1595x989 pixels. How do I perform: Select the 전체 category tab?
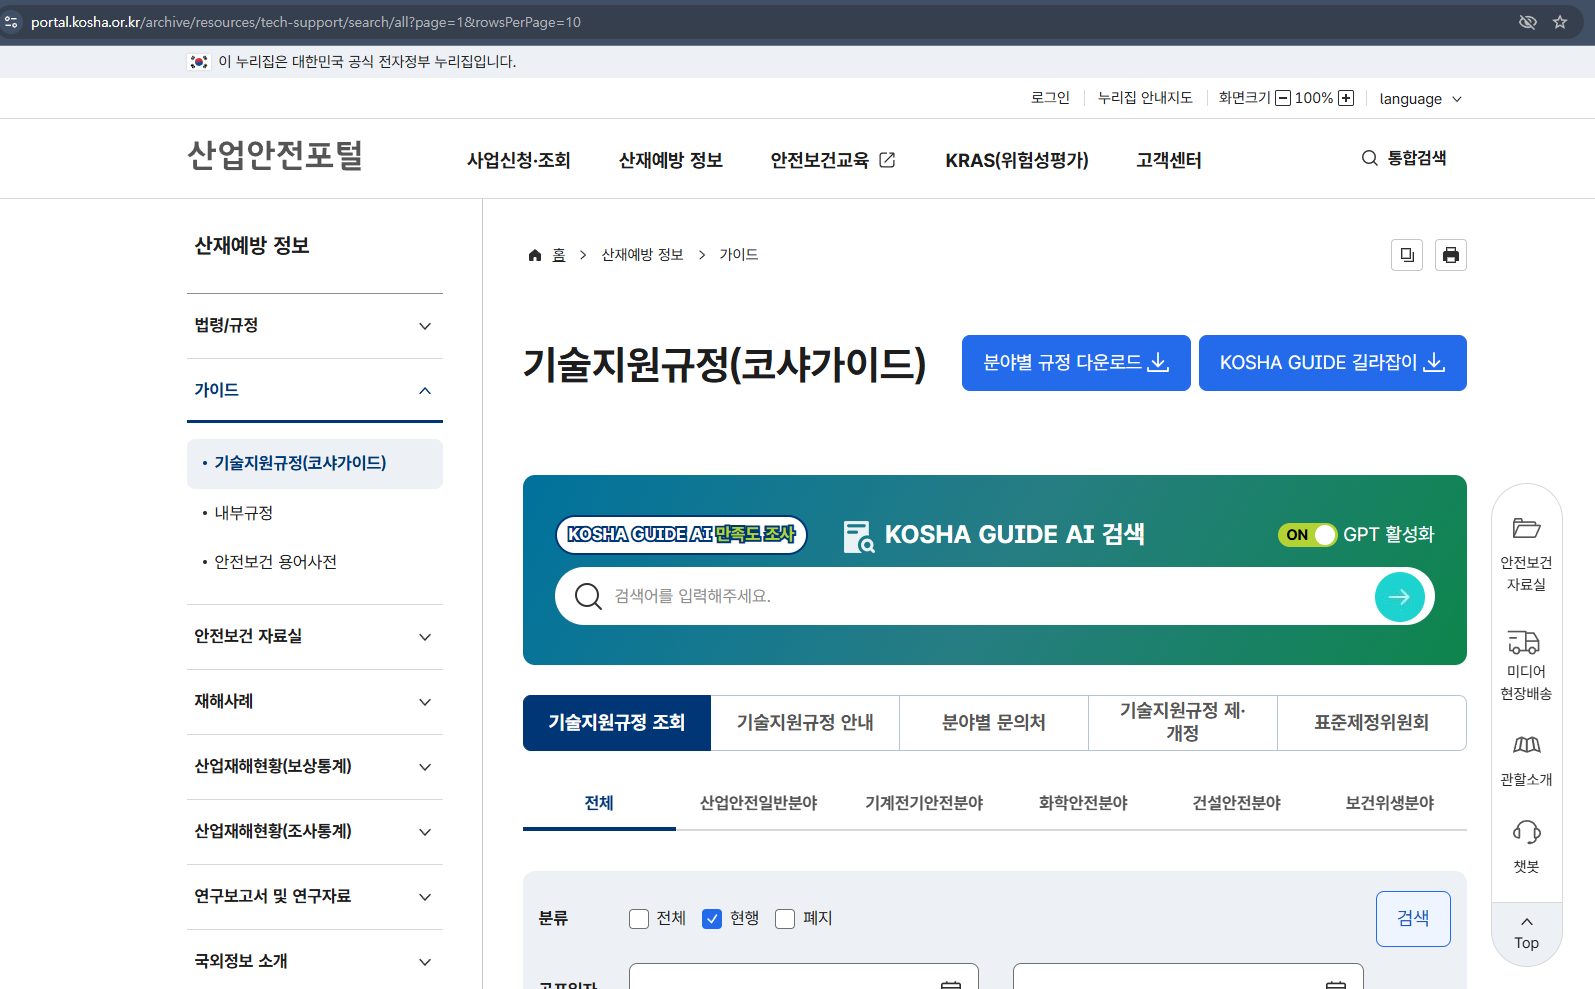click(x=599, y=803)
